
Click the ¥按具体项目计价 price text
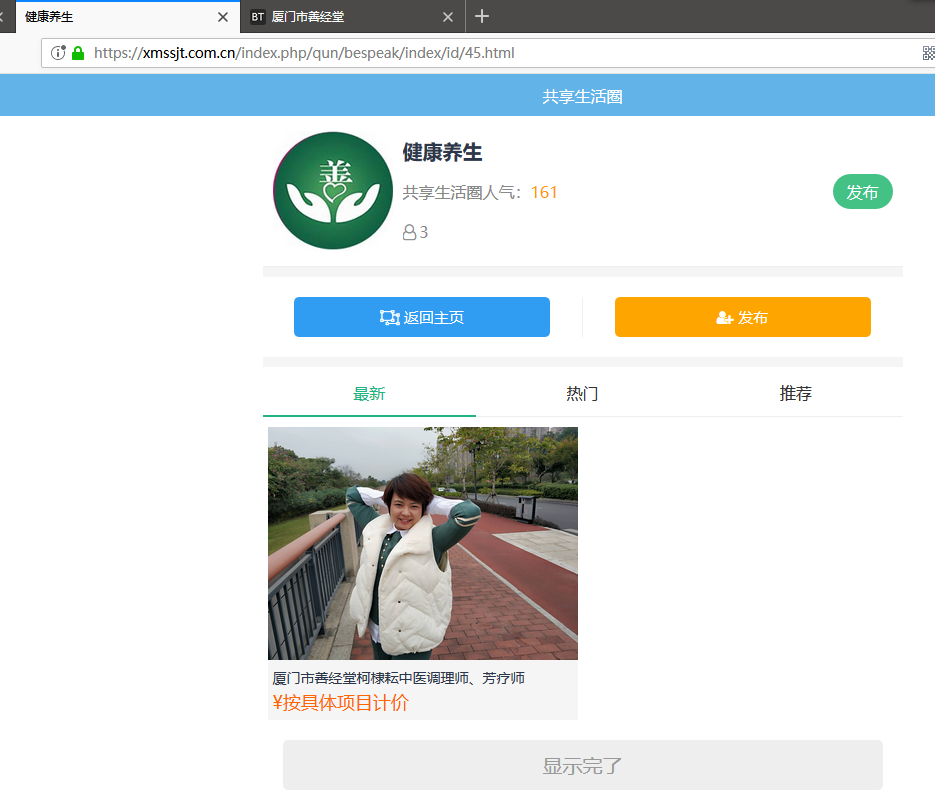pyautogui.click(x=340, y=703)
